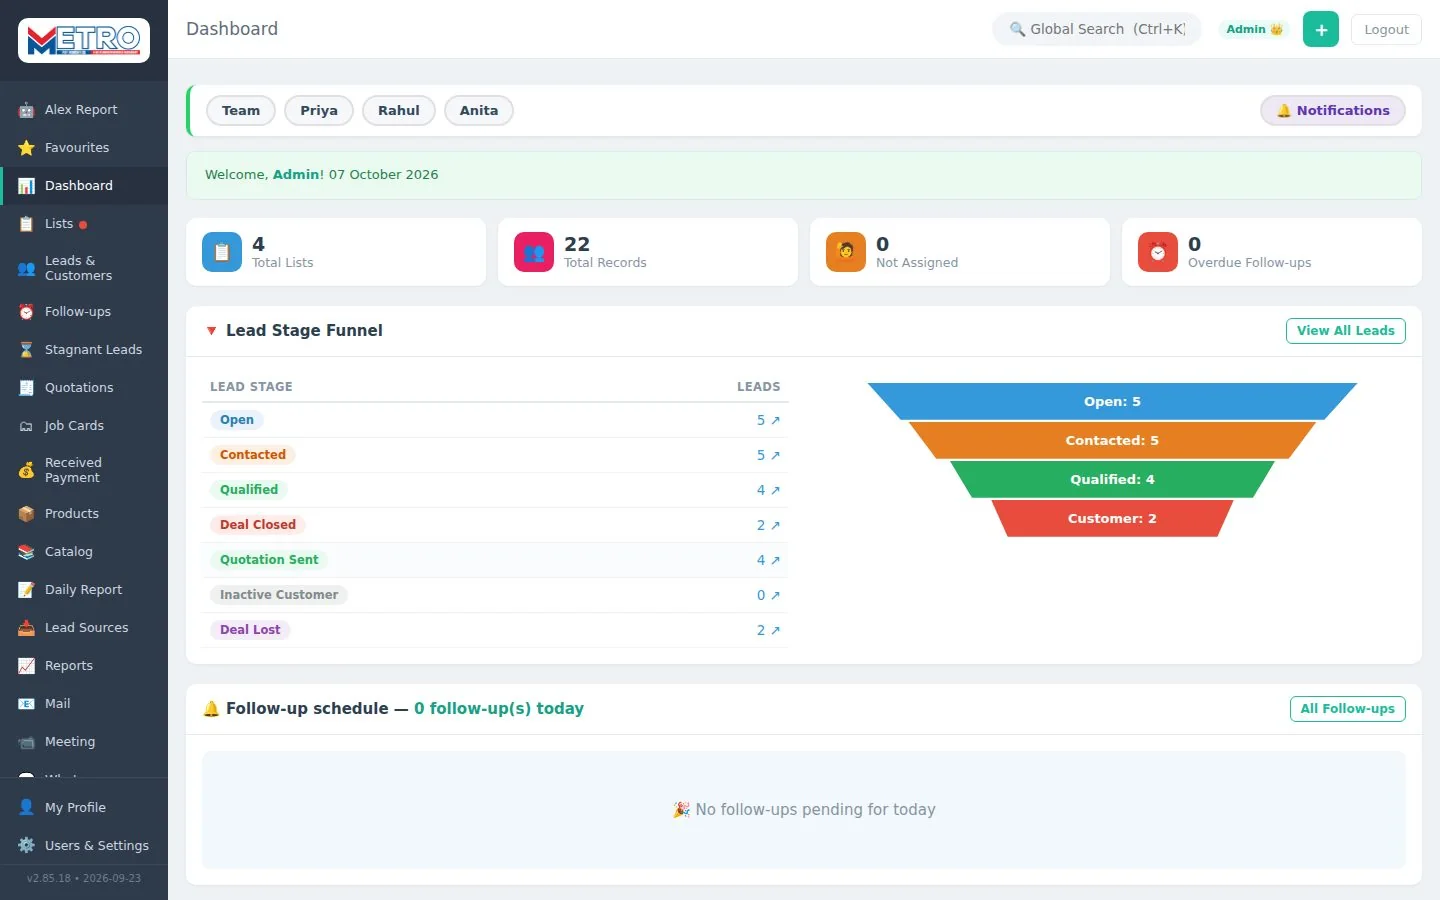Image resolution: width=1440 pixels, height=900 pixels.
Task: Click View All Leads button
Action: (1346, 331)
